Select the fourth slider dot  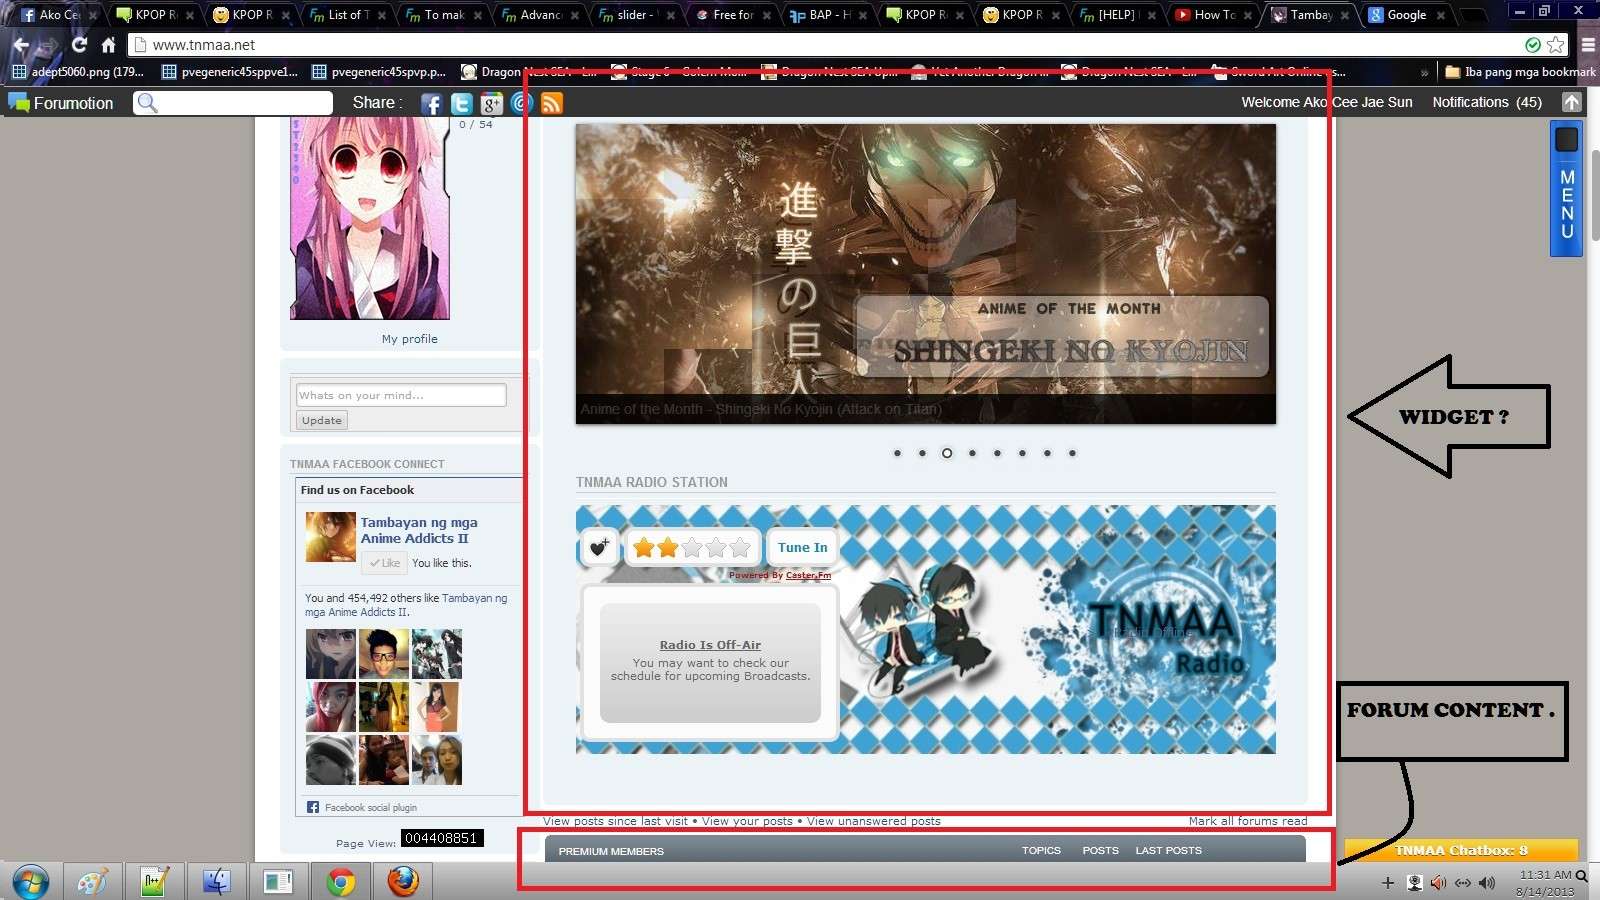pos(972,453)
